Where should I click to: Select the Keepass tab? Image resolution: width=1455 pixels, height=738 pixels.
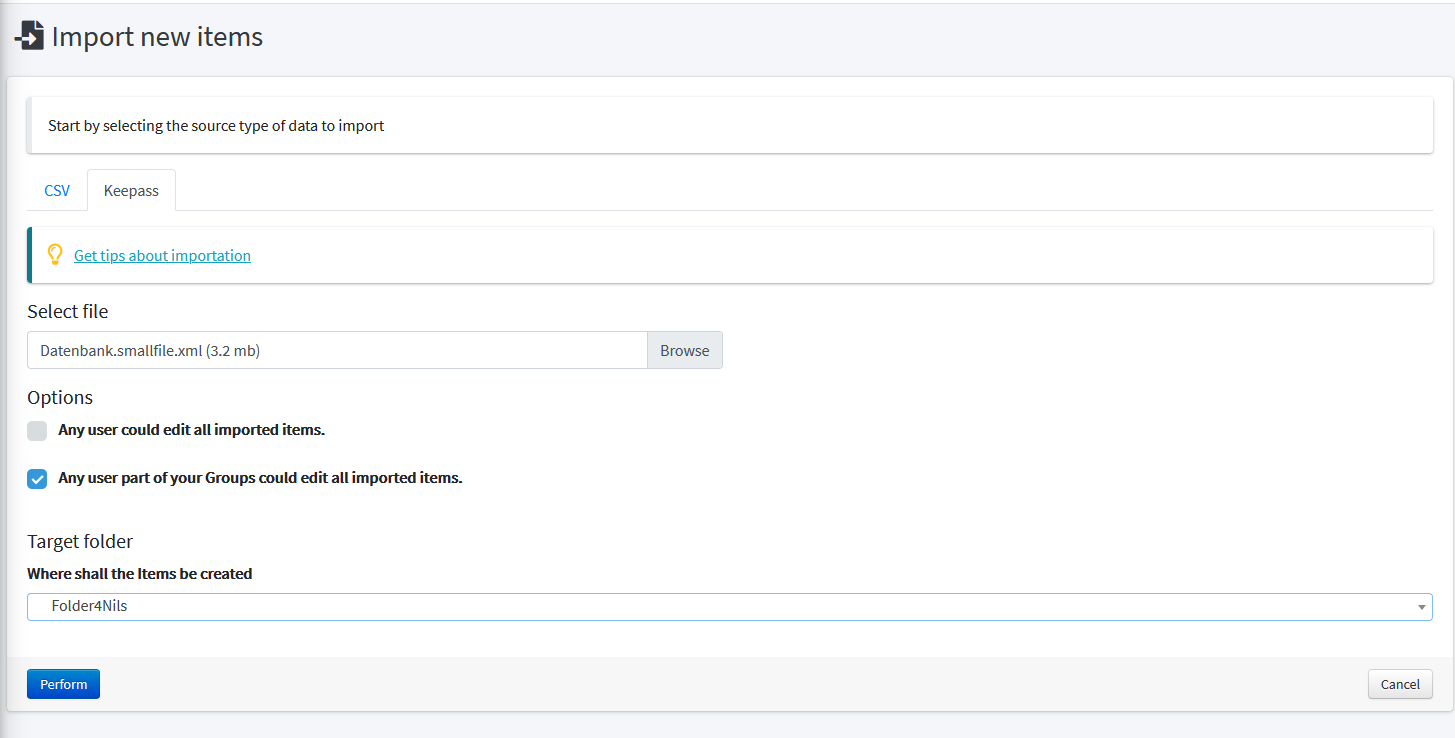131,190
